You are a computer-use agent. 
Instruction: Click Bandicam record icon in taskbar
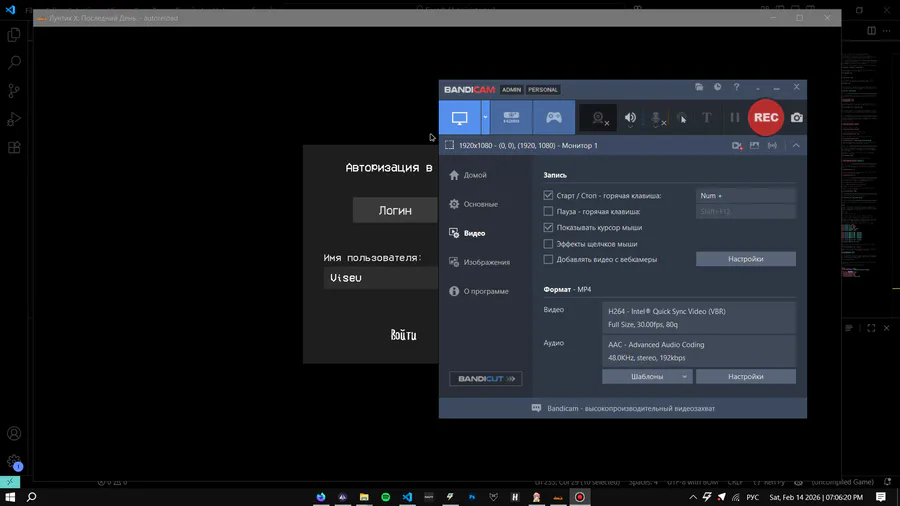580,497
